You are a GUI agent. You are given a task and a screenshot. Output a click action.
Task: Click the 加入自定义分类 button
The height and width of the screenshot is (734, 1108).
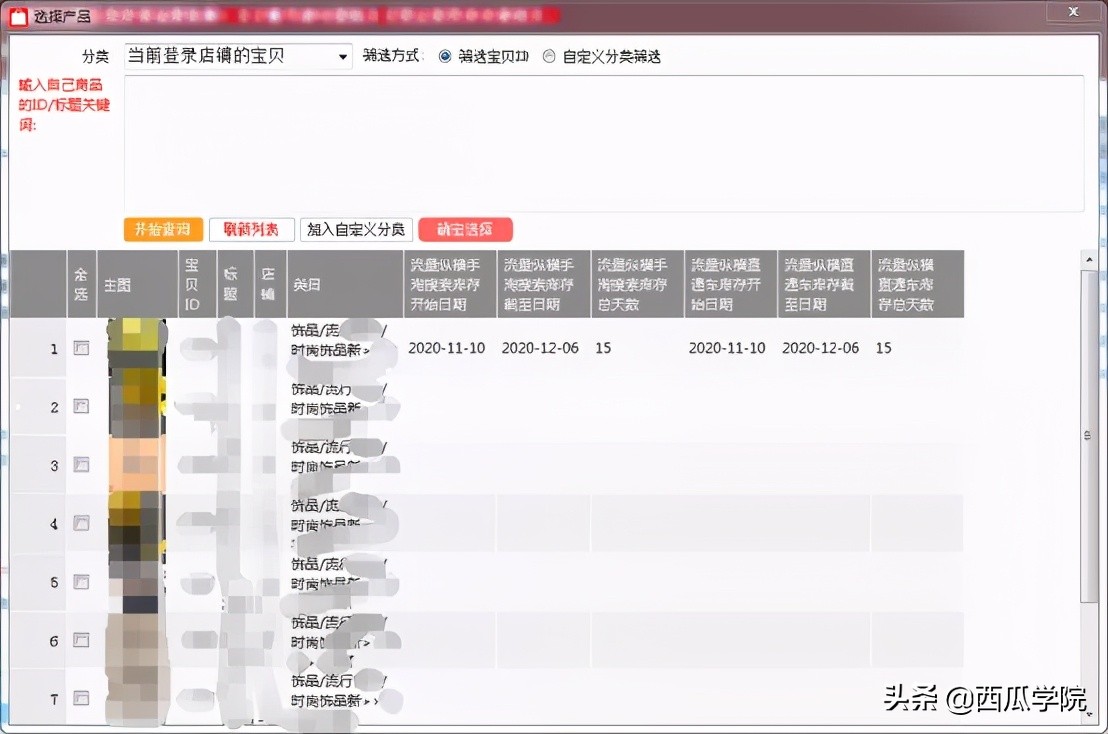(x=356, y=230)
